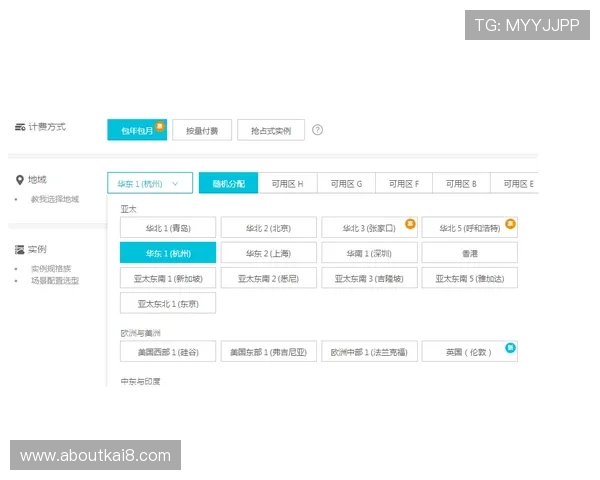This screenshot has height=480, width=600.
Task: Click the 计费方式 section label
Action: pos(47,127)
